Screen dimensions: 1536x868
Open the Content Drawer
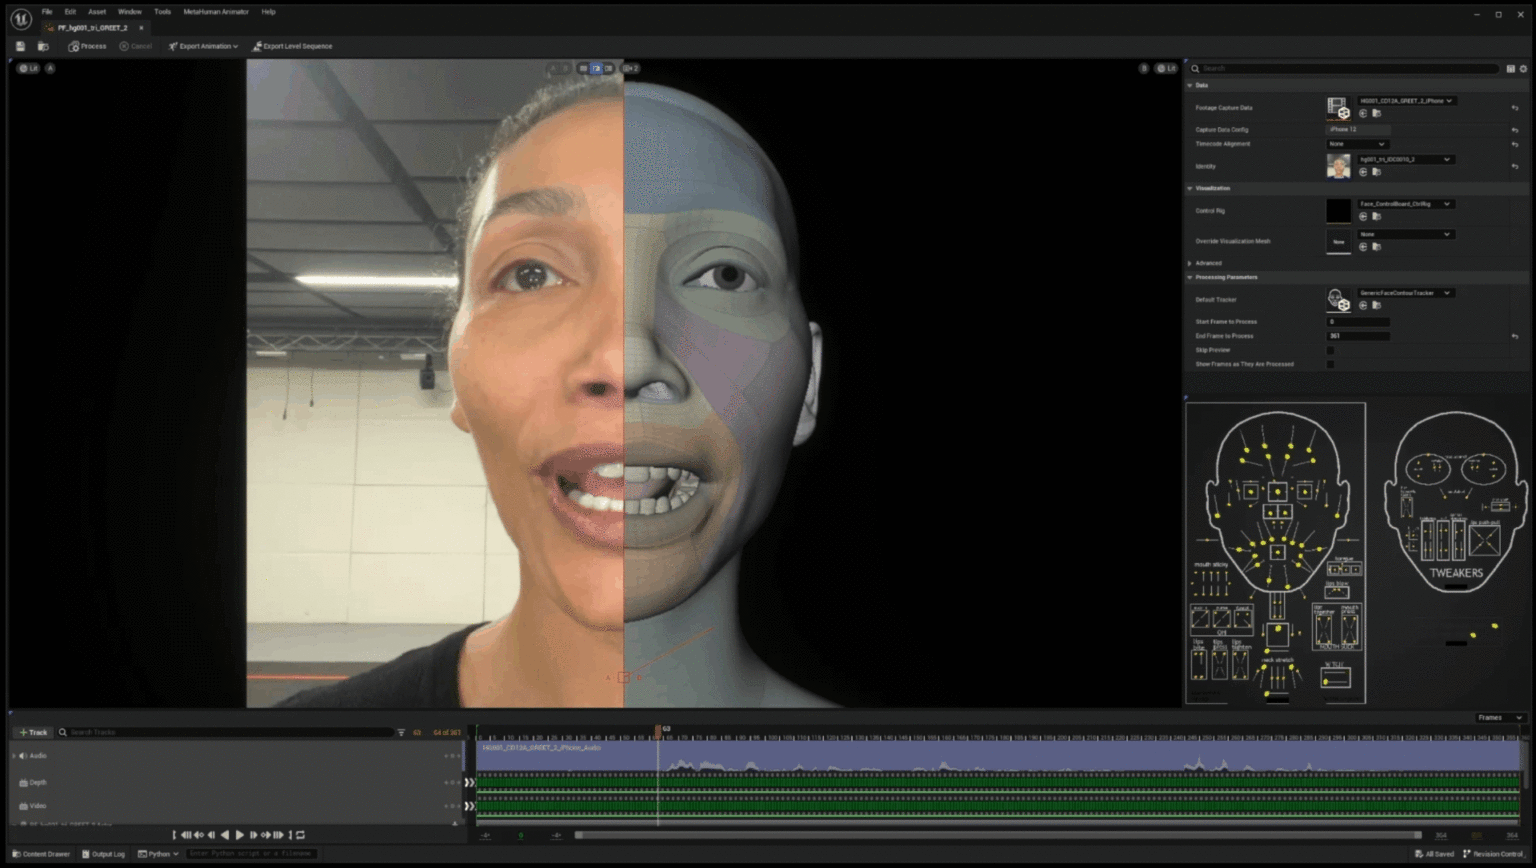pyautogui.click(x=40, y=854)
